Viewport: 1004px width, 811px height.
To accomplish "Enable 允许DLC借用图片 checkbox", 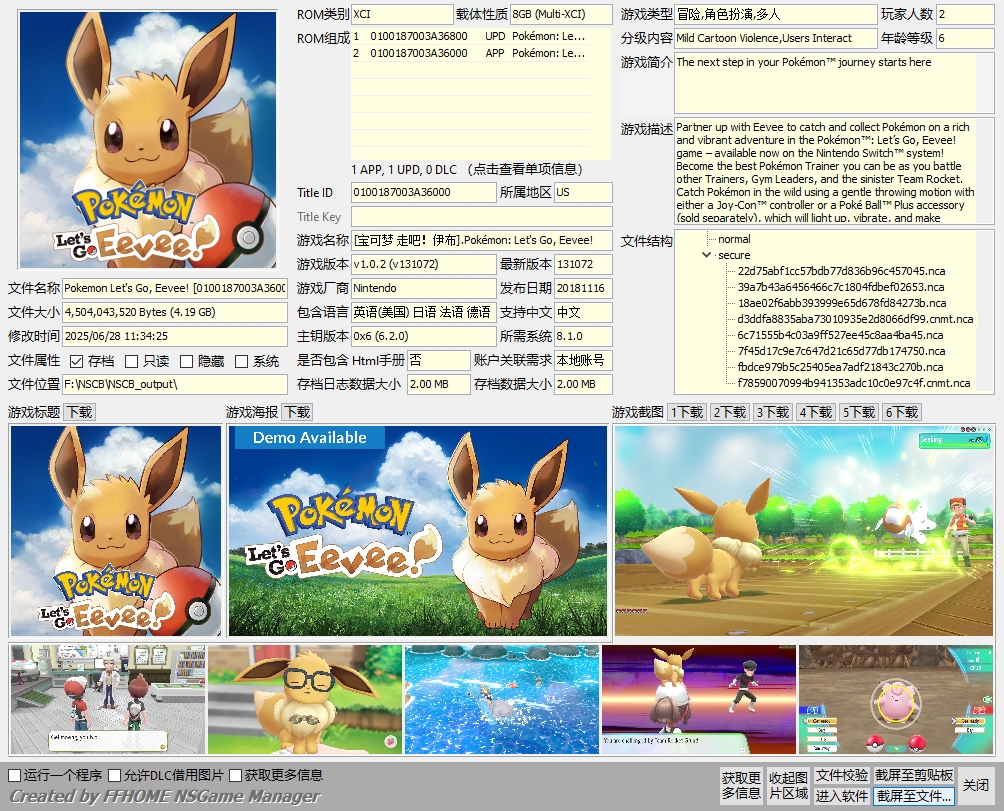I will (x=115, y=775).
